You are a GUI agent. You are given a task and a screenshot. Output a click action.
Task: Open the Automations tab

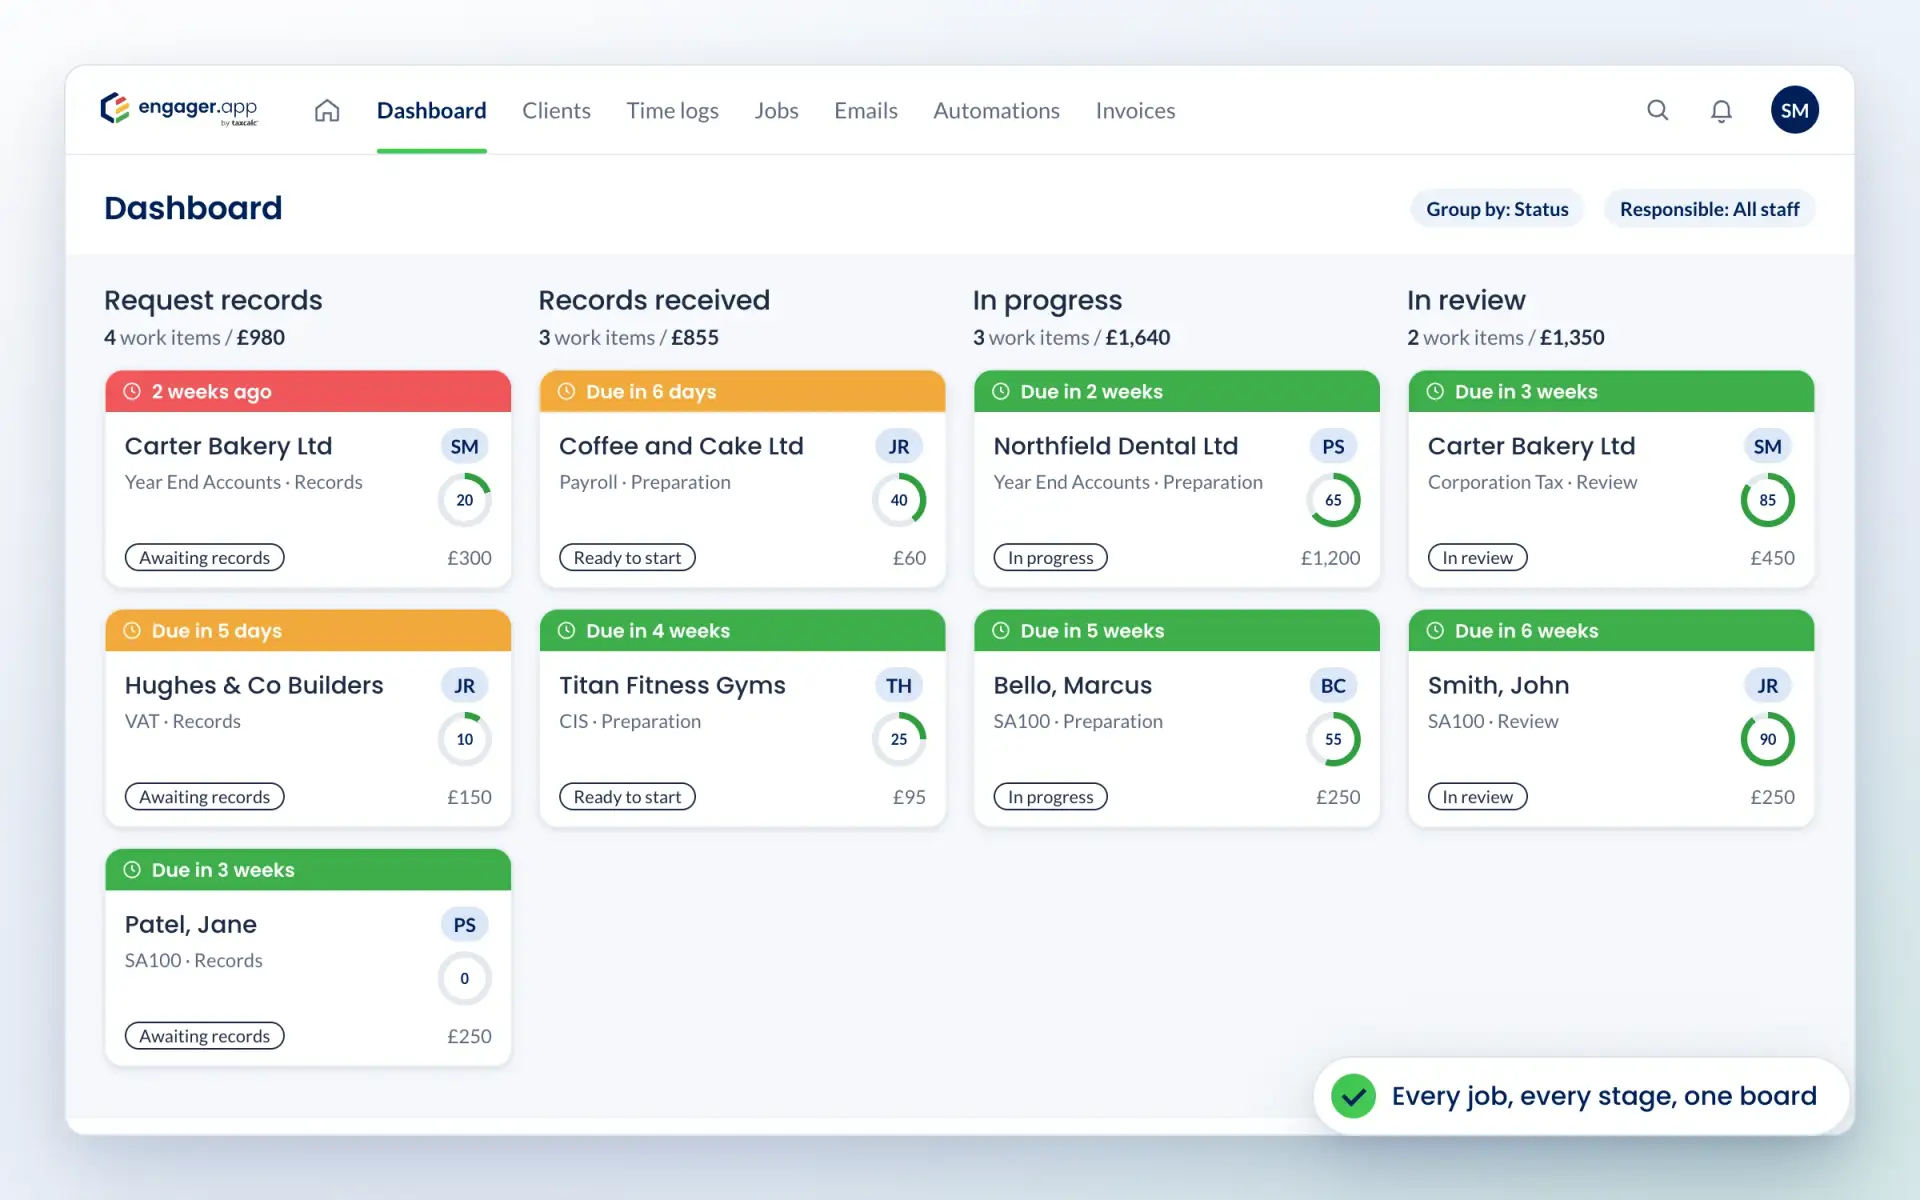click(996, 111)
